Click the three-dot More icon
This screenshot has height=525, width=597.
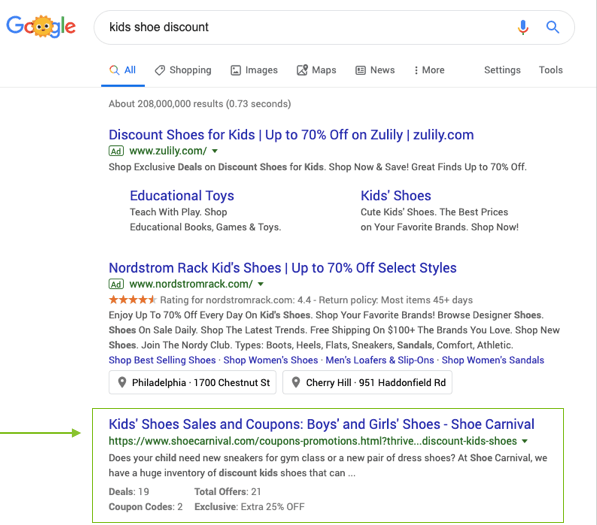tap(416, 70)
